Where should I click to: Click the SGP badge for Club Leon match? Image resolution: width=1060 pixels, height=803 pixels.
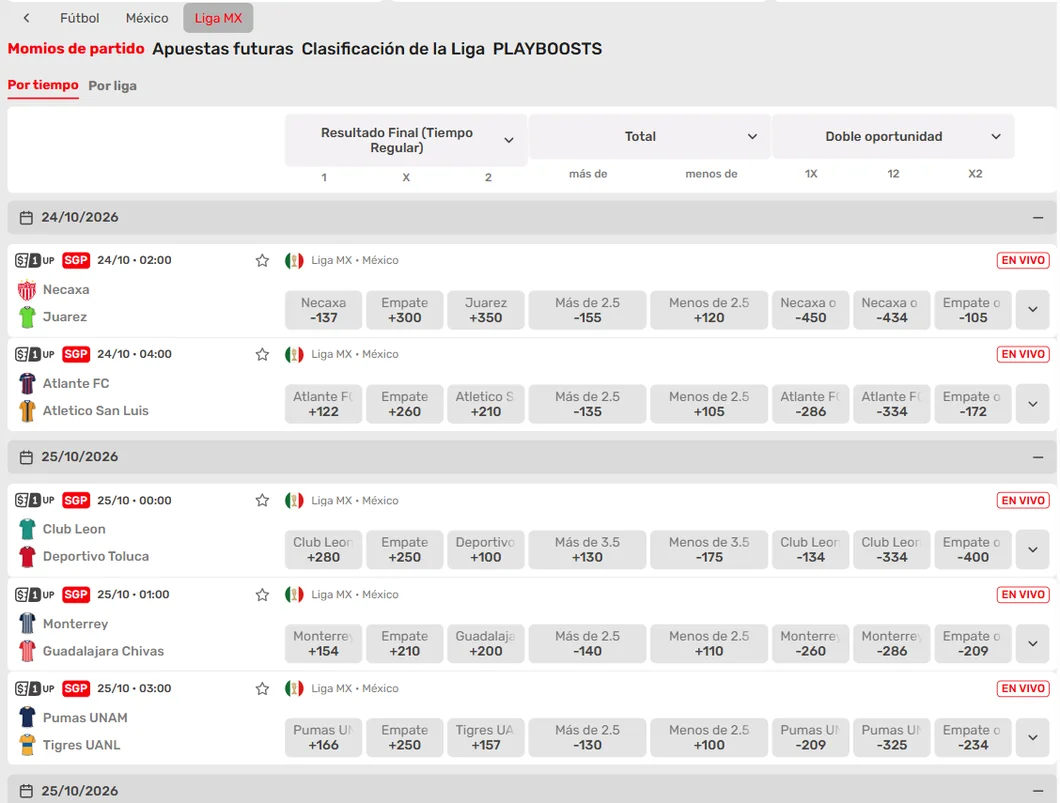point(76,500)
